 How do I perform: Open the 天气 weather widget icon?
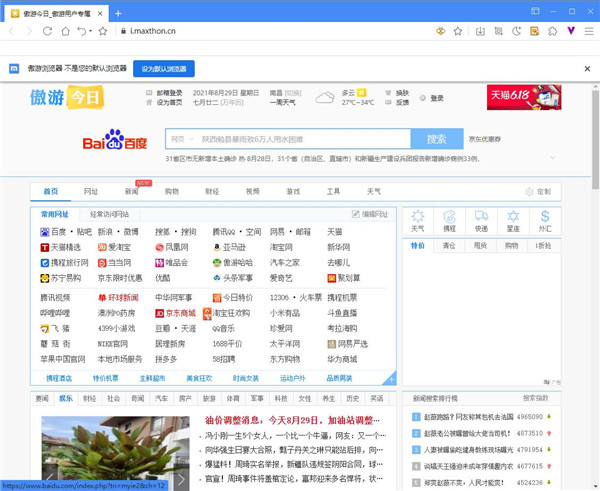(418, 220)
